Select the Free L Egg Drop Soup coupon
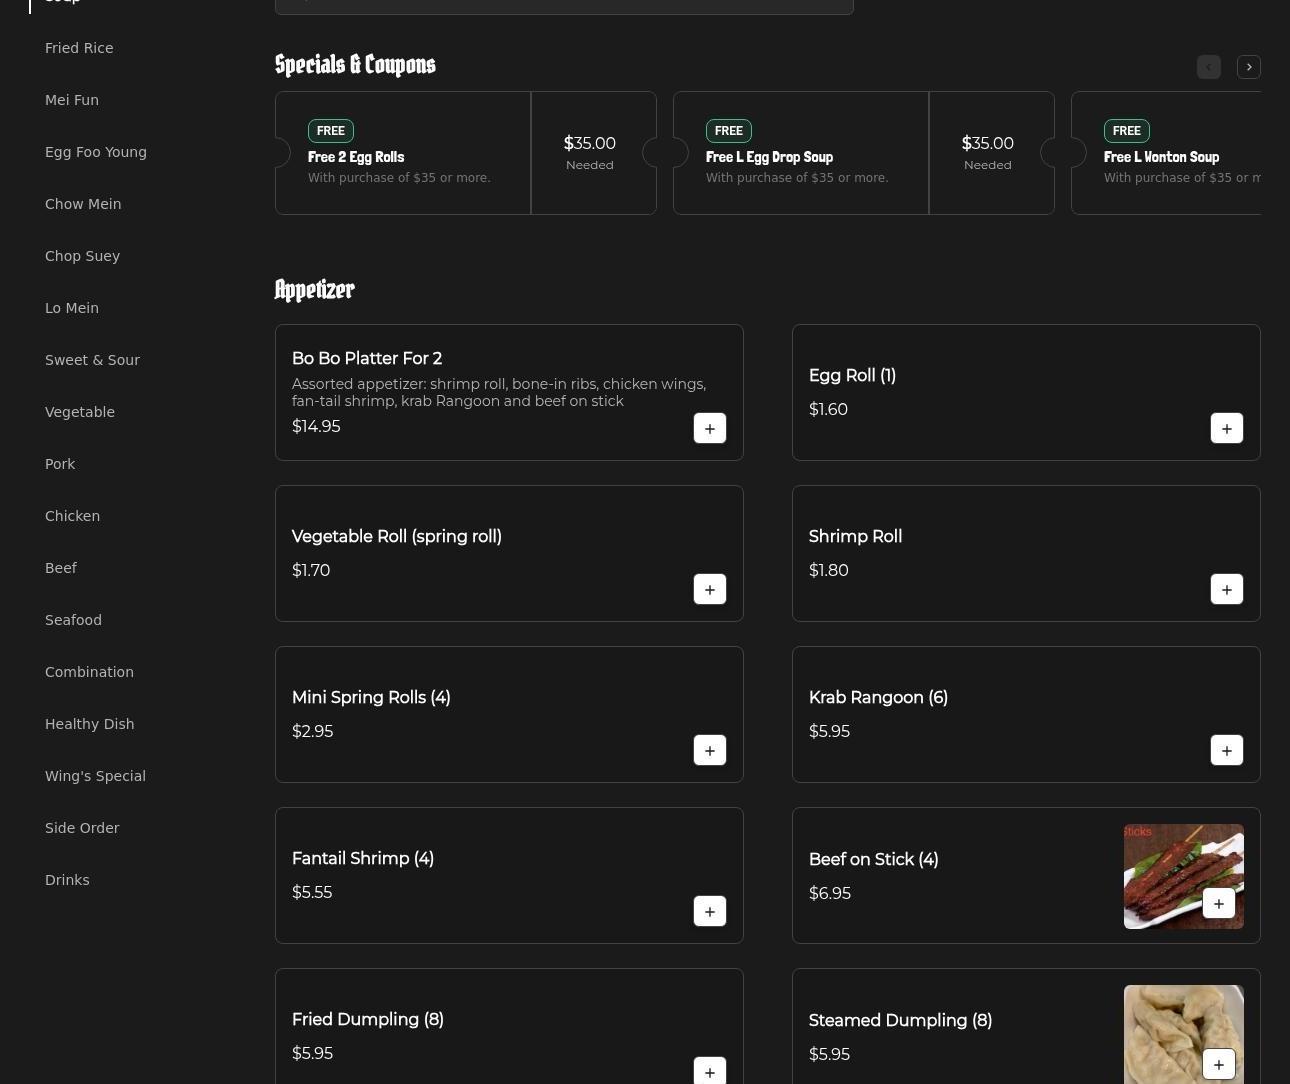1290x1084 pixels. 864,153
